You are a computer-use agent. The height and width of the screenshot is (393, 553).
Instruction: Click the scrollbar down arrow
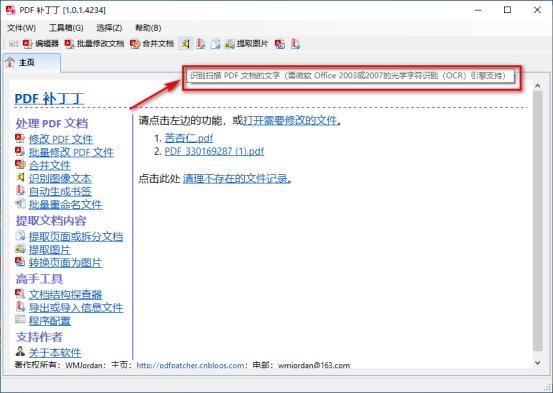point(537,363)
